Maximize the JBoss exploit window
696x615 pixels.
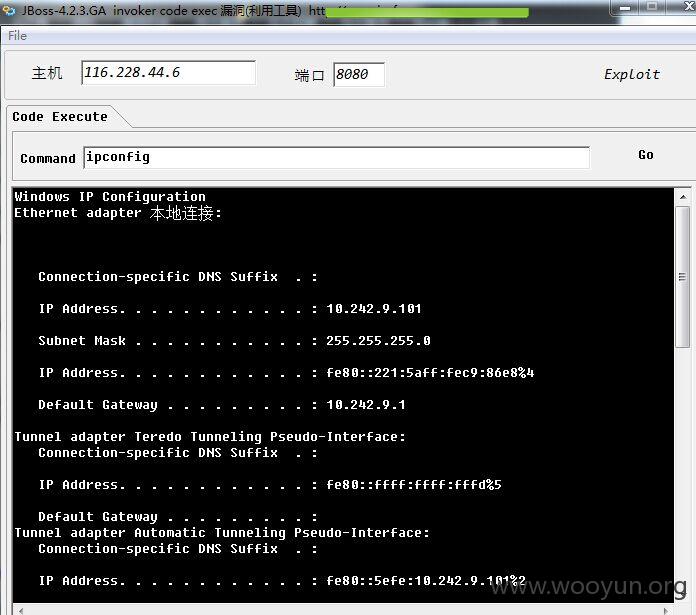(652, 7)
